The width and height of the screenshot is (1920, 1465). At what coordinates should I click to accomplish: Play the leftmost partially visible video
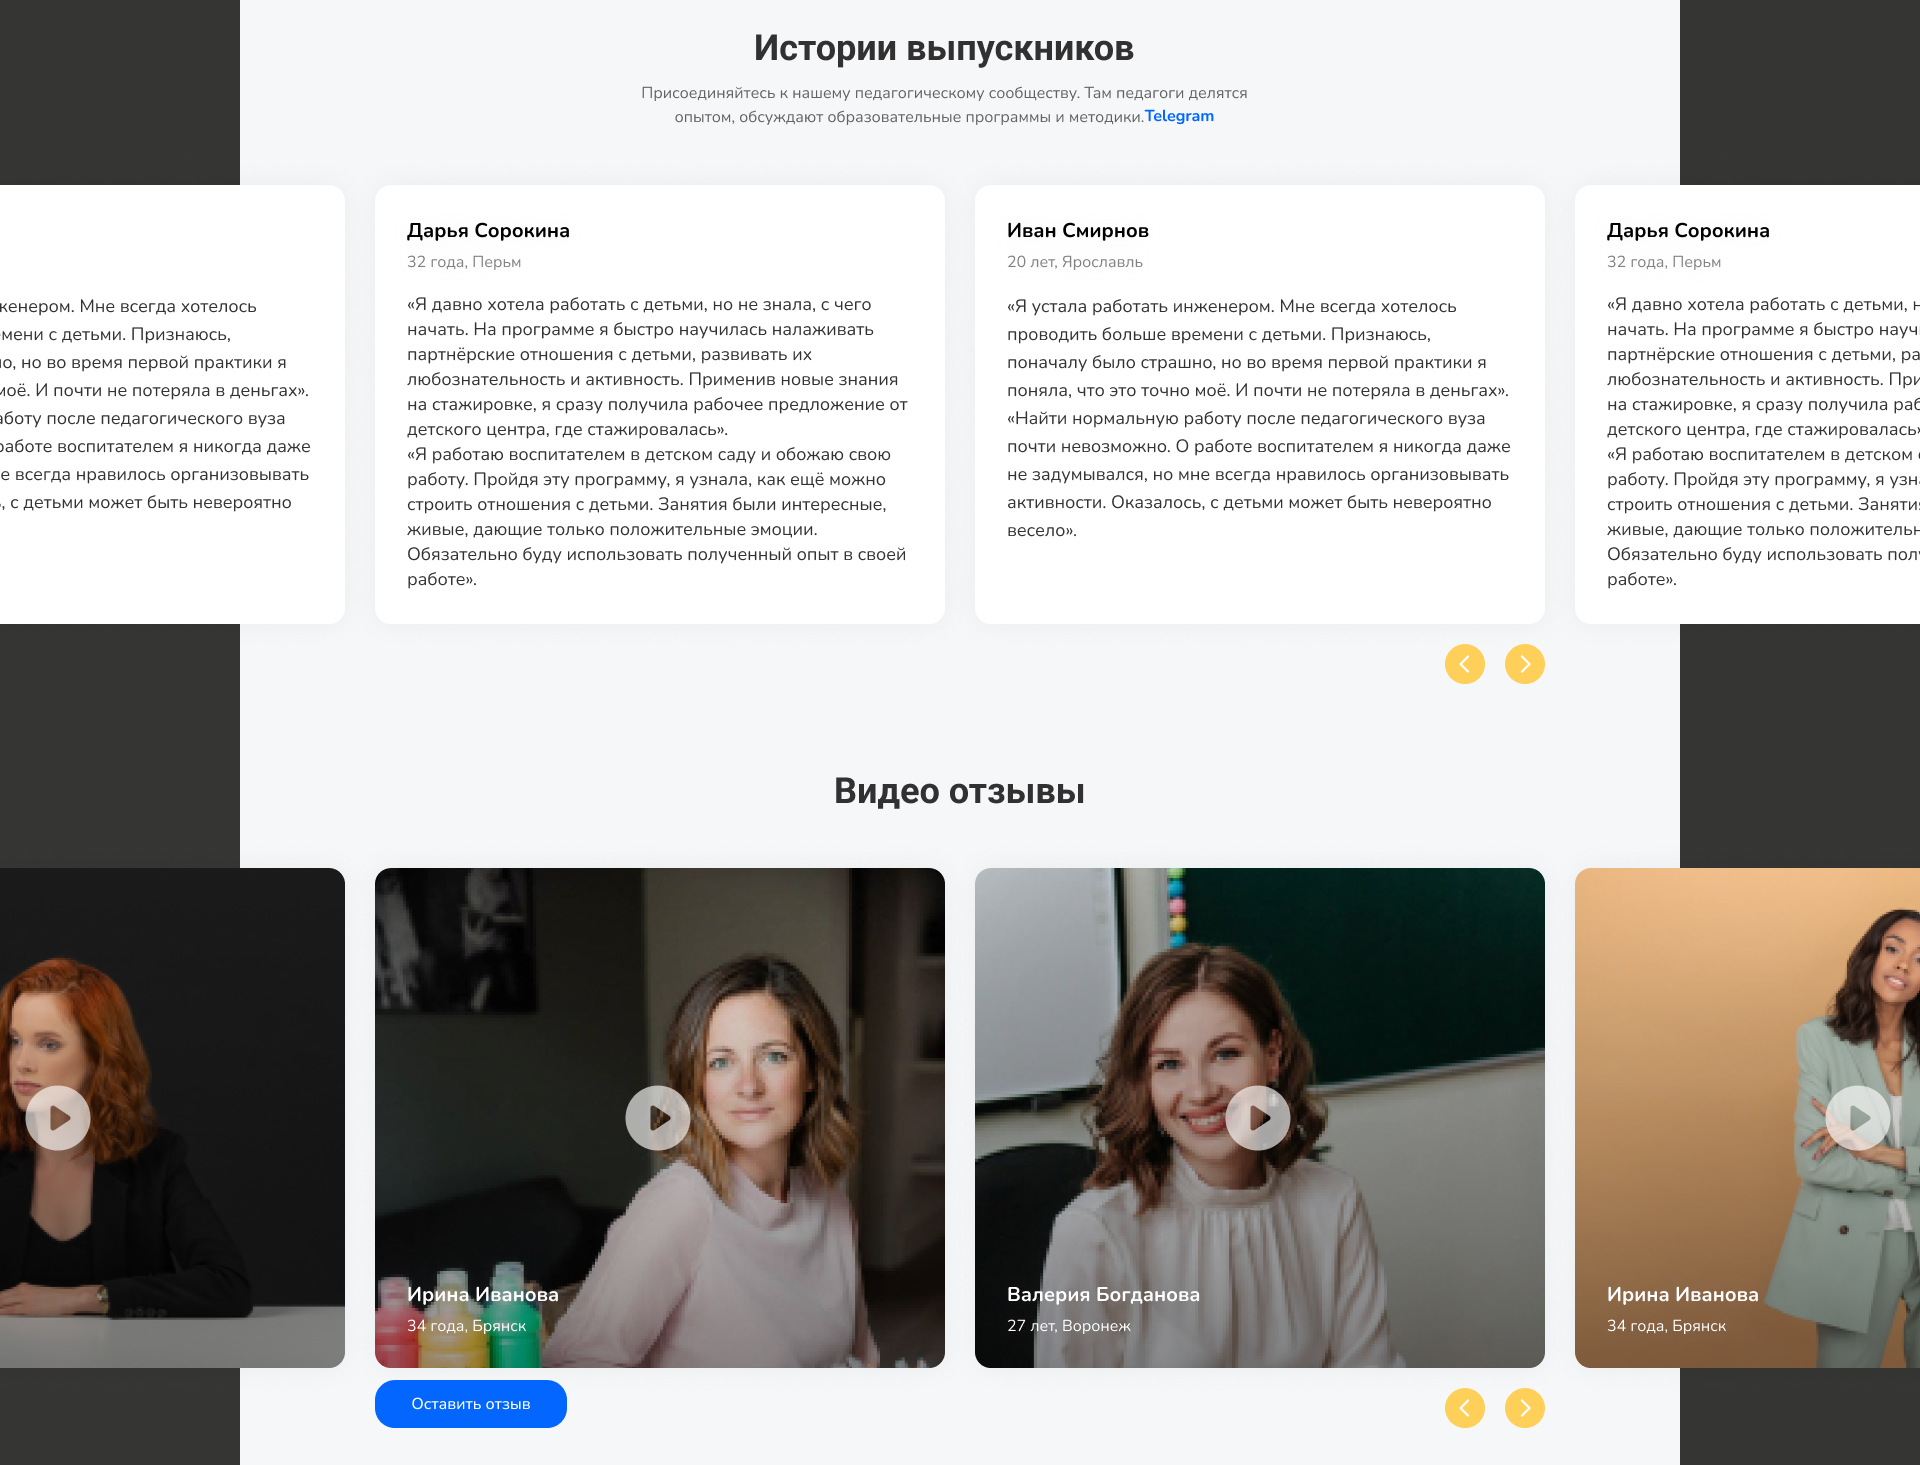[57, 1117]
